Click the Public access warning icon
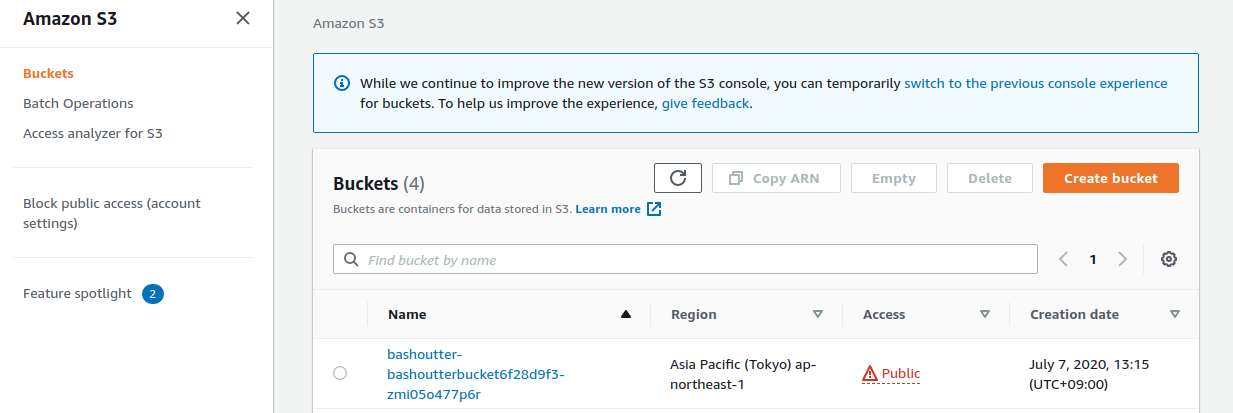The height and width of the screenshot is (413, 1233). pos(869,373)
